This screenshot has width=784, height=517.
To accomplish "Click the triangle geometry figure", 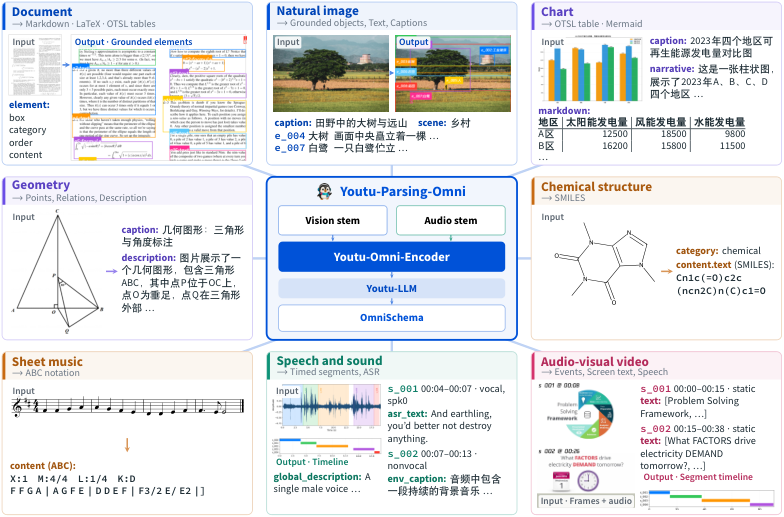I will [58, 271].
